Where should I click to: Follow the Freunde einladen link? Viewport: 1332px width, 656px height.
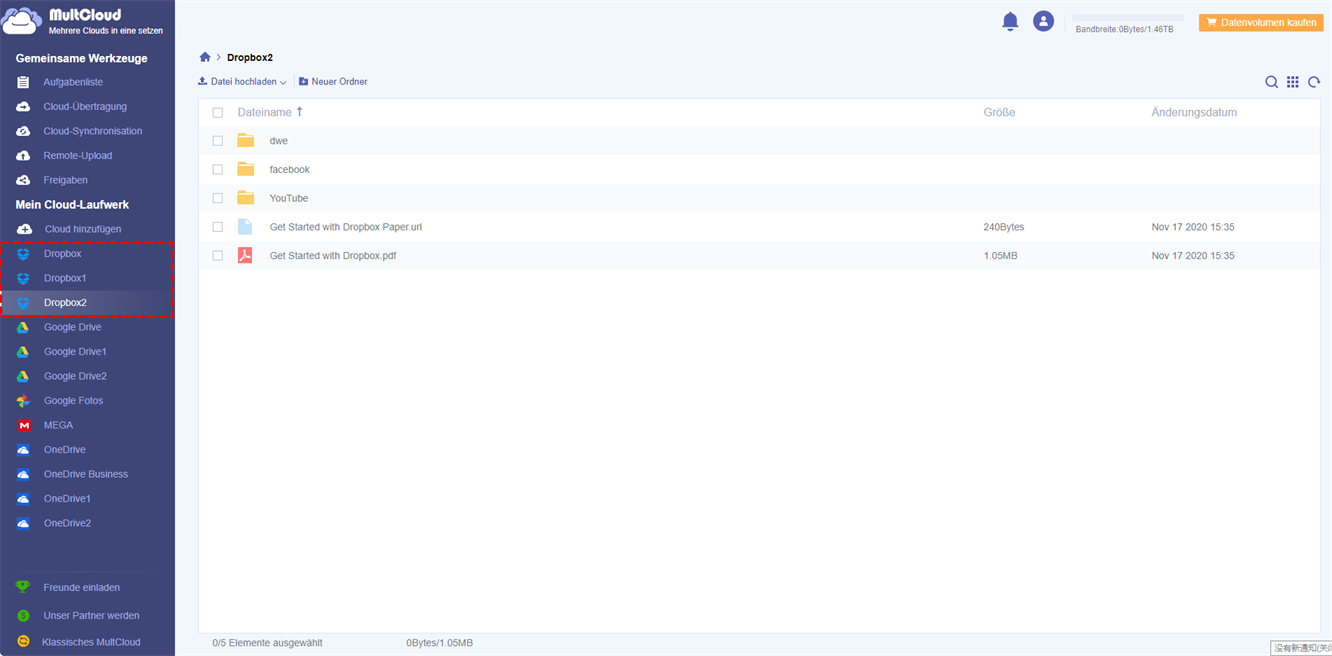click(x=82, y=588)
